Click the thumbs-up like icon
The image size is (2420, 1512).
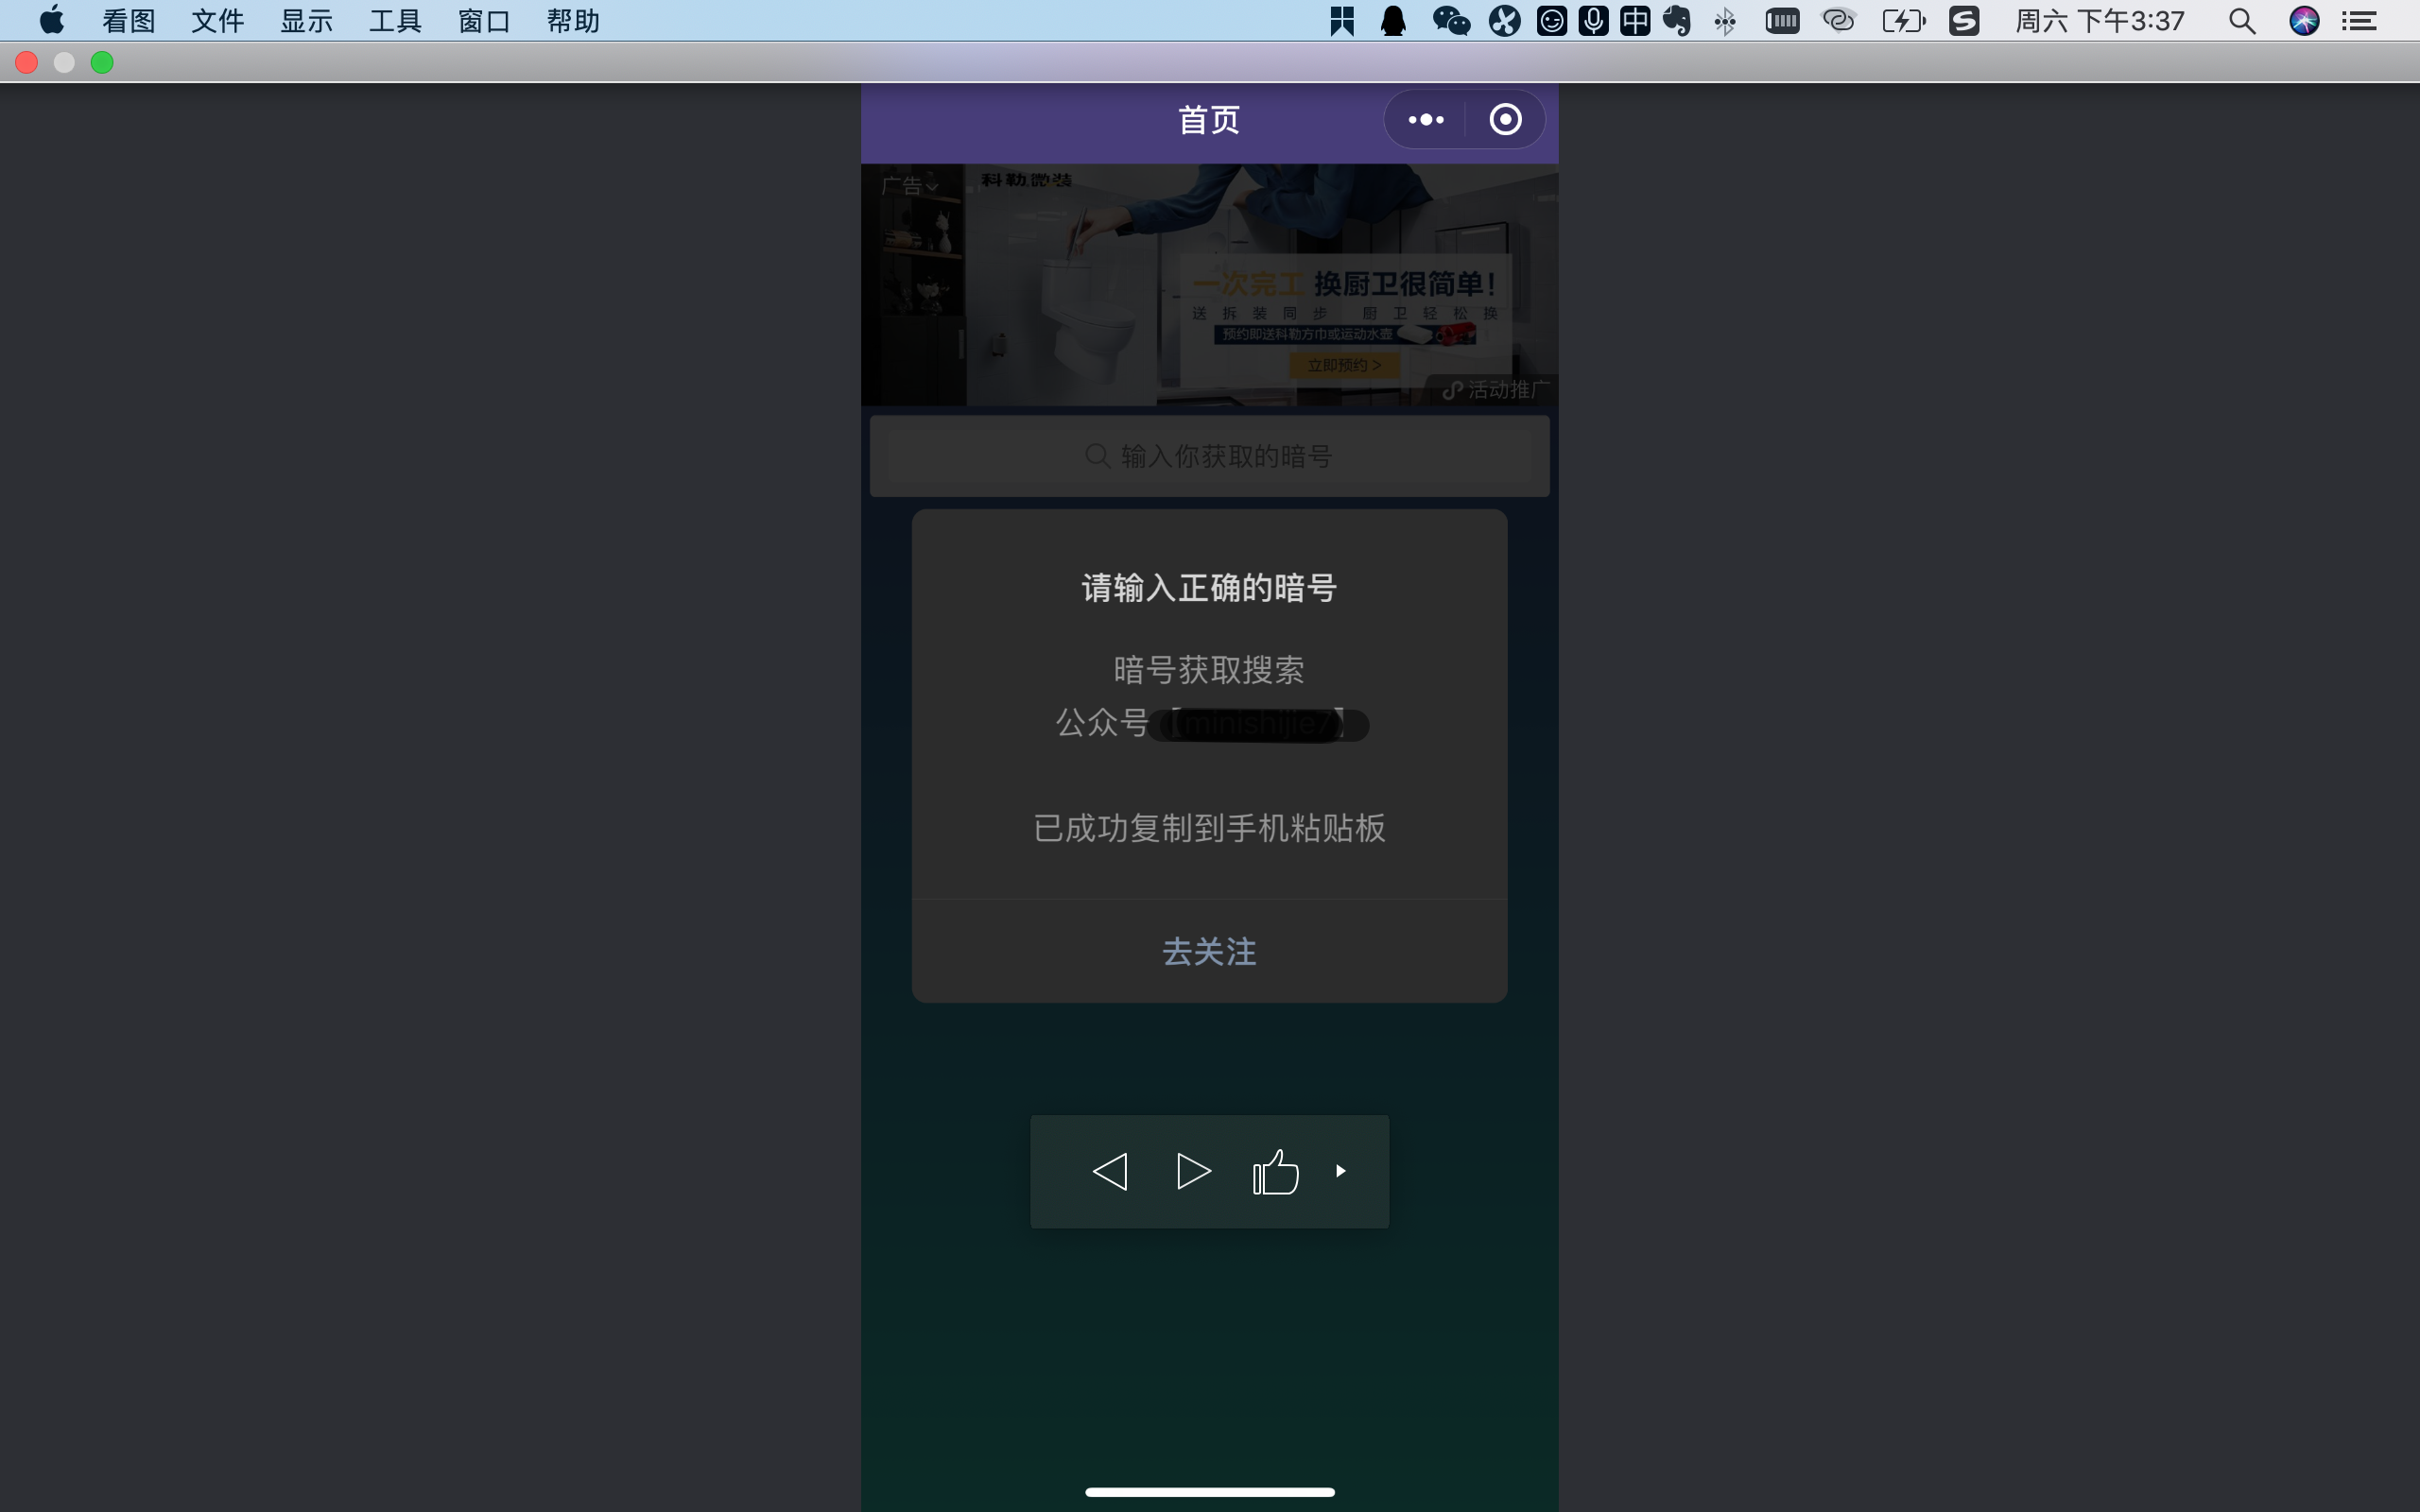tap(1276, 1172)
